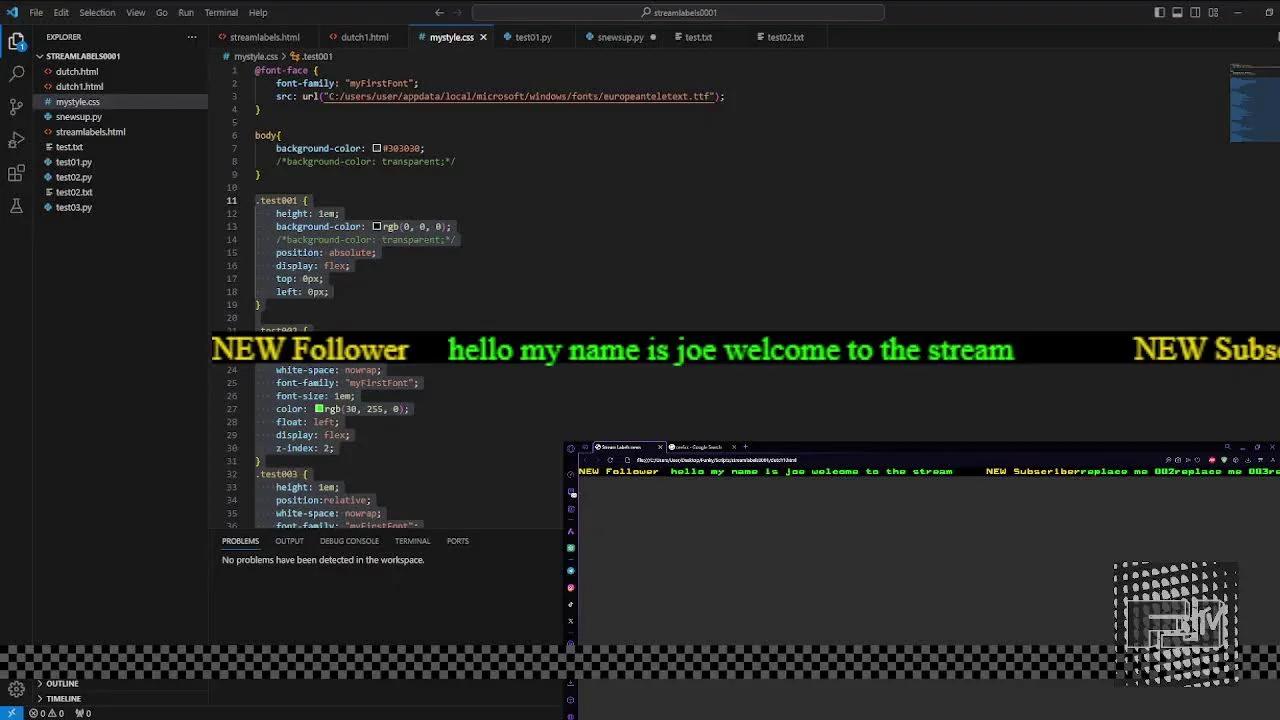Open the #303030 color swatch
1280x720 pixels.
377,148
